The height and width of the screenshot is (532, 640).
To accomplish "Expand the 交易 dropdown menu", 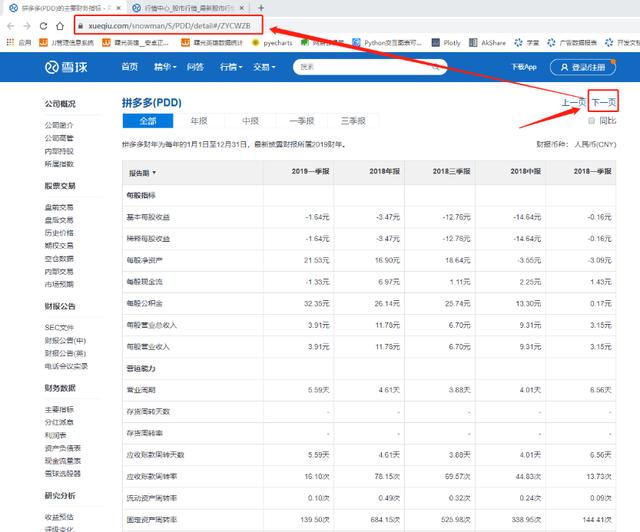I will (x=264, y=67).
